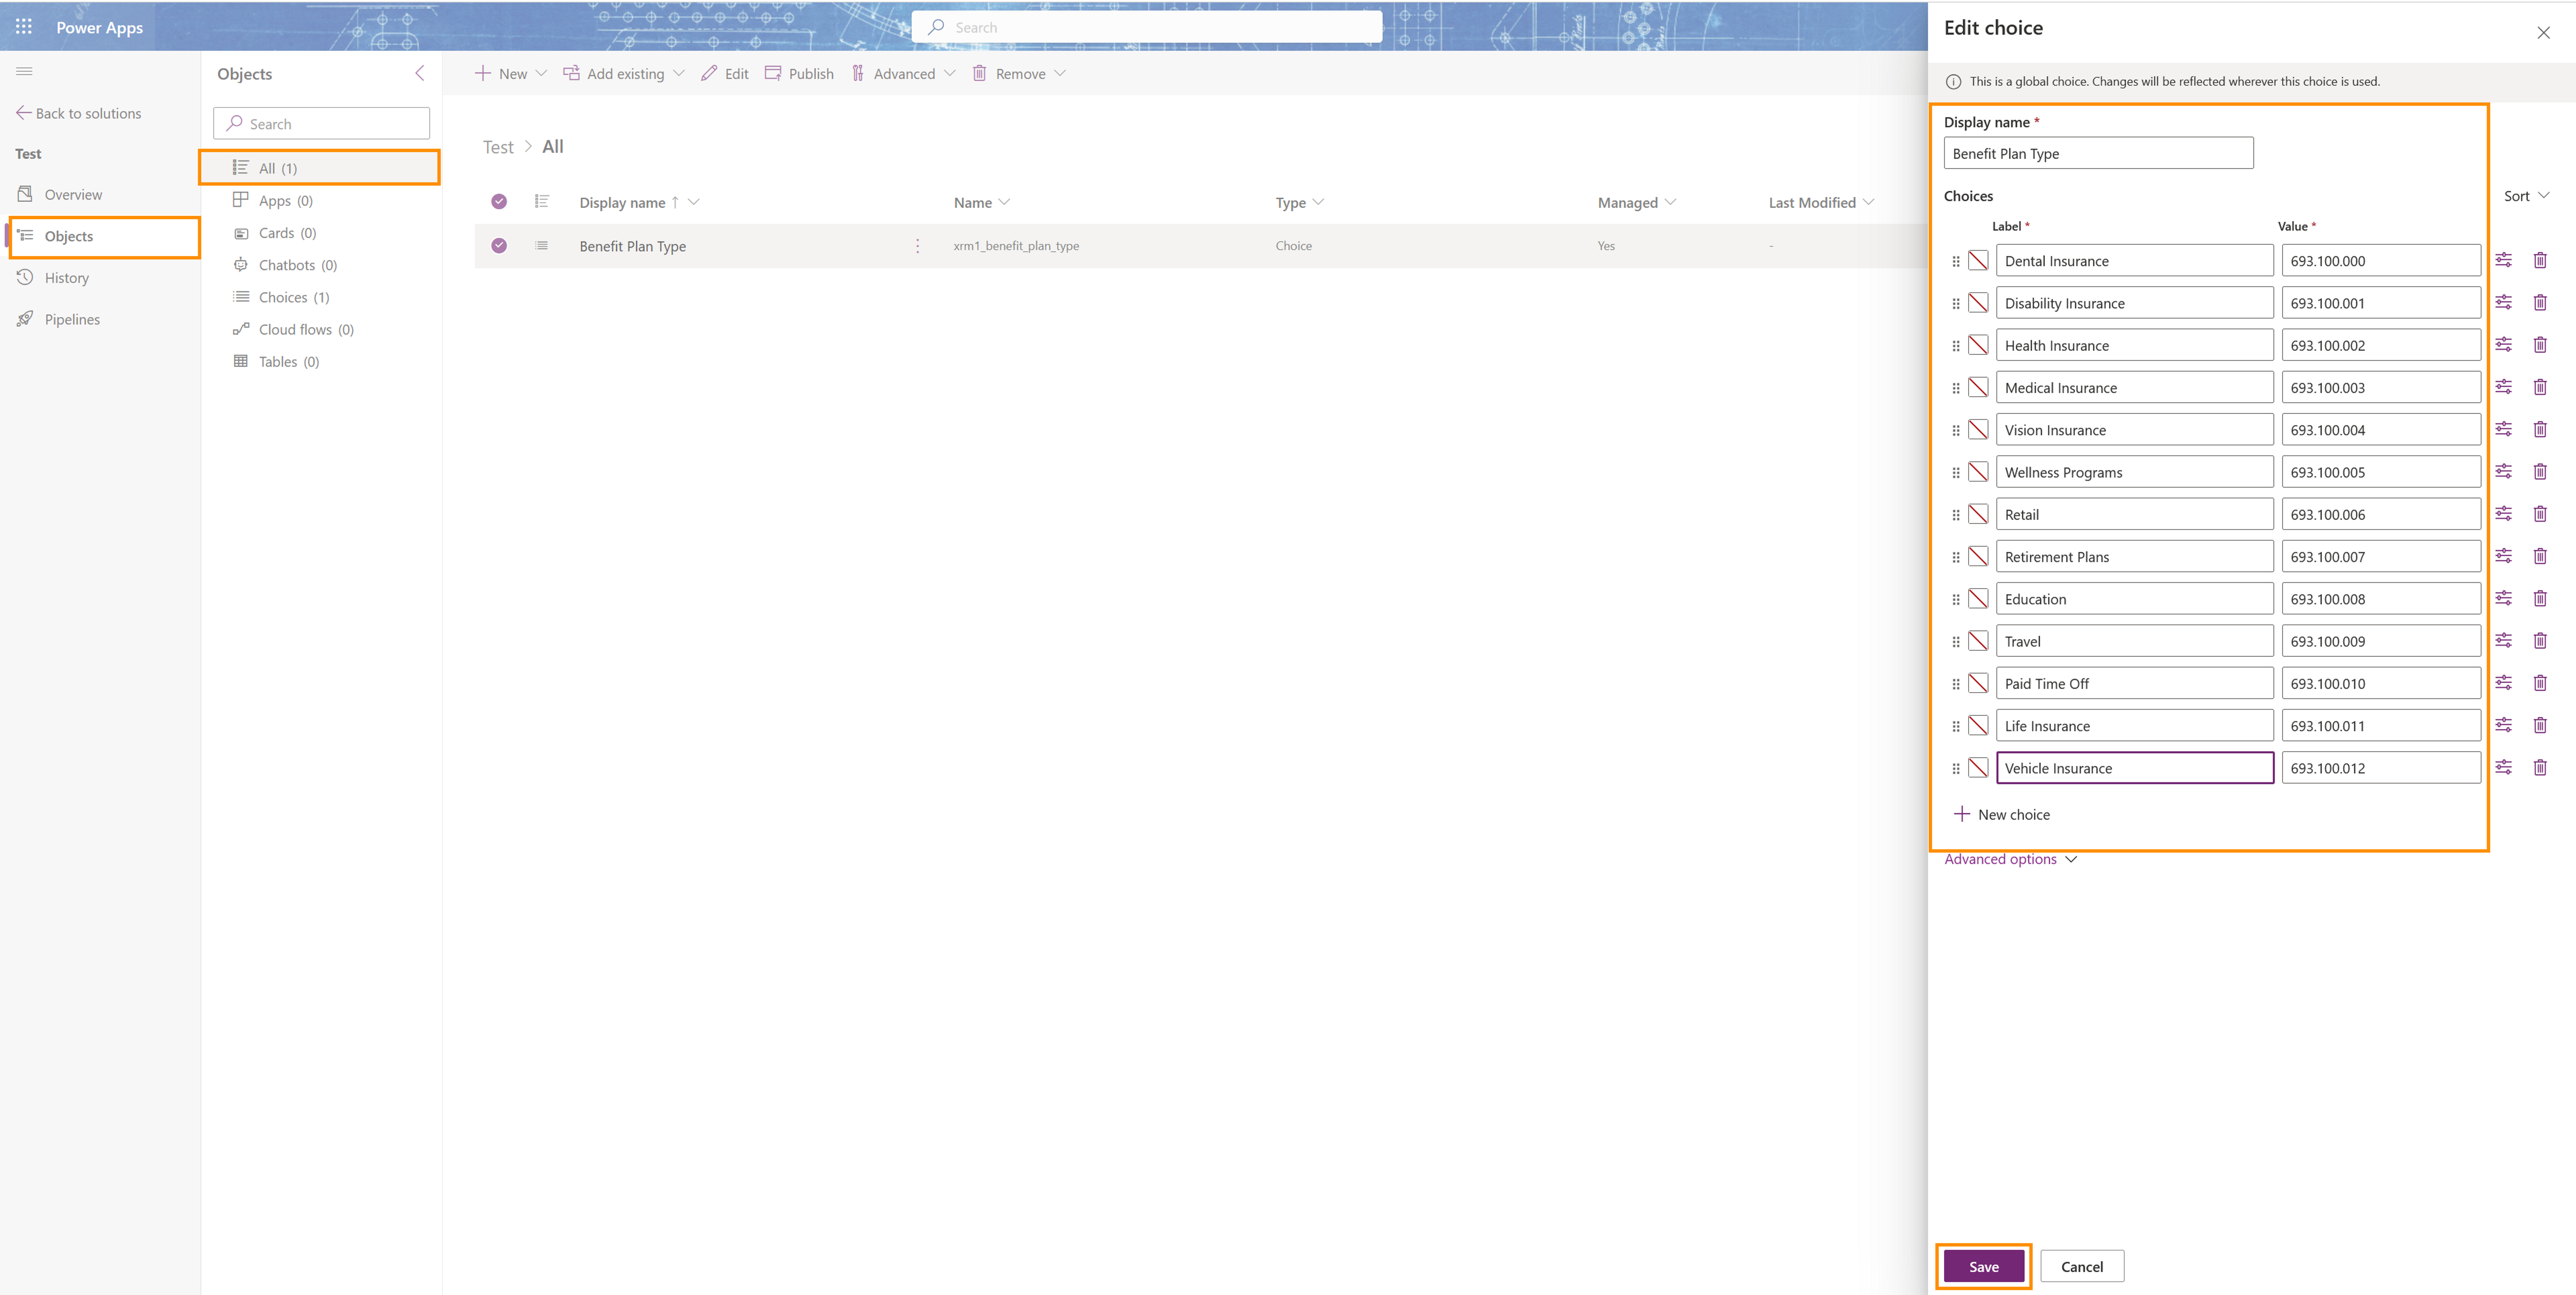Open additional properties for Wellness Programs

click(2503, 471)
